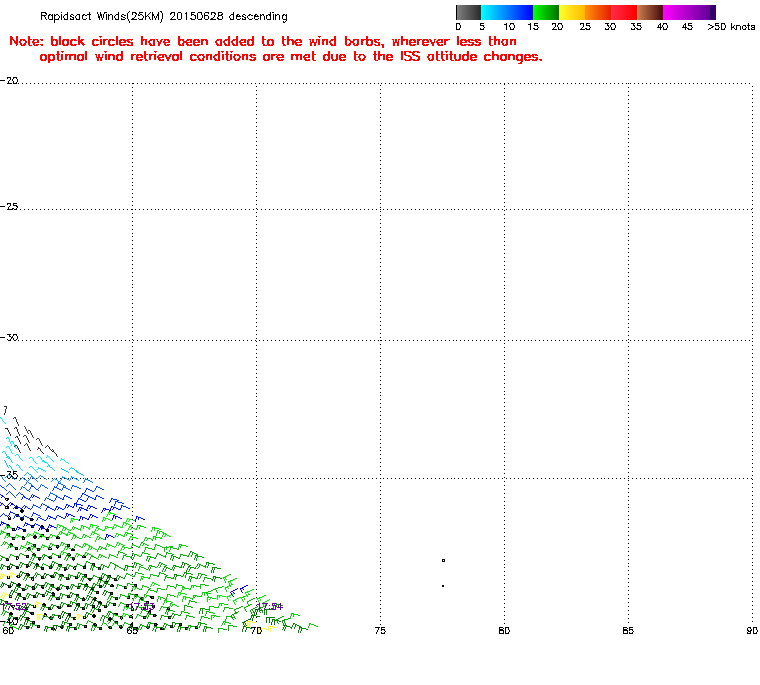Click the purple swath timestamp '17:54'

pos(269,606)
